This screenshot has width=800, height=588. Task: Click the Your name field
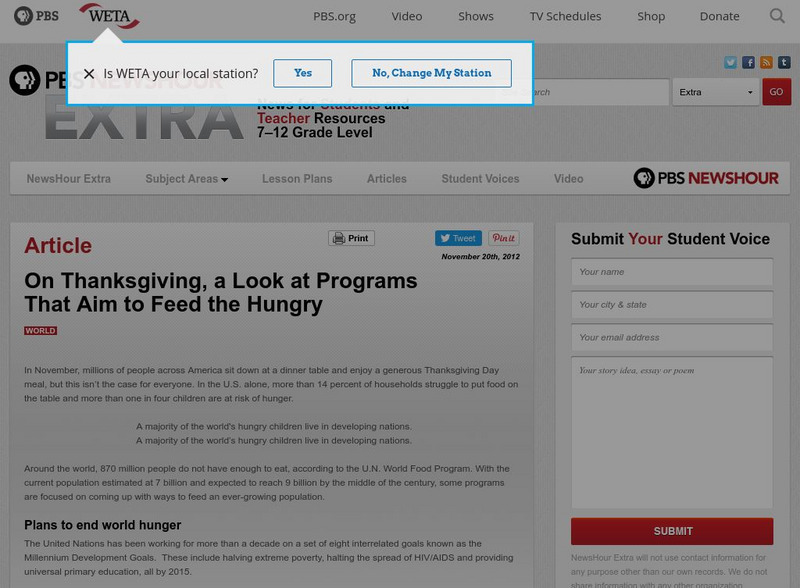point(672,272)
